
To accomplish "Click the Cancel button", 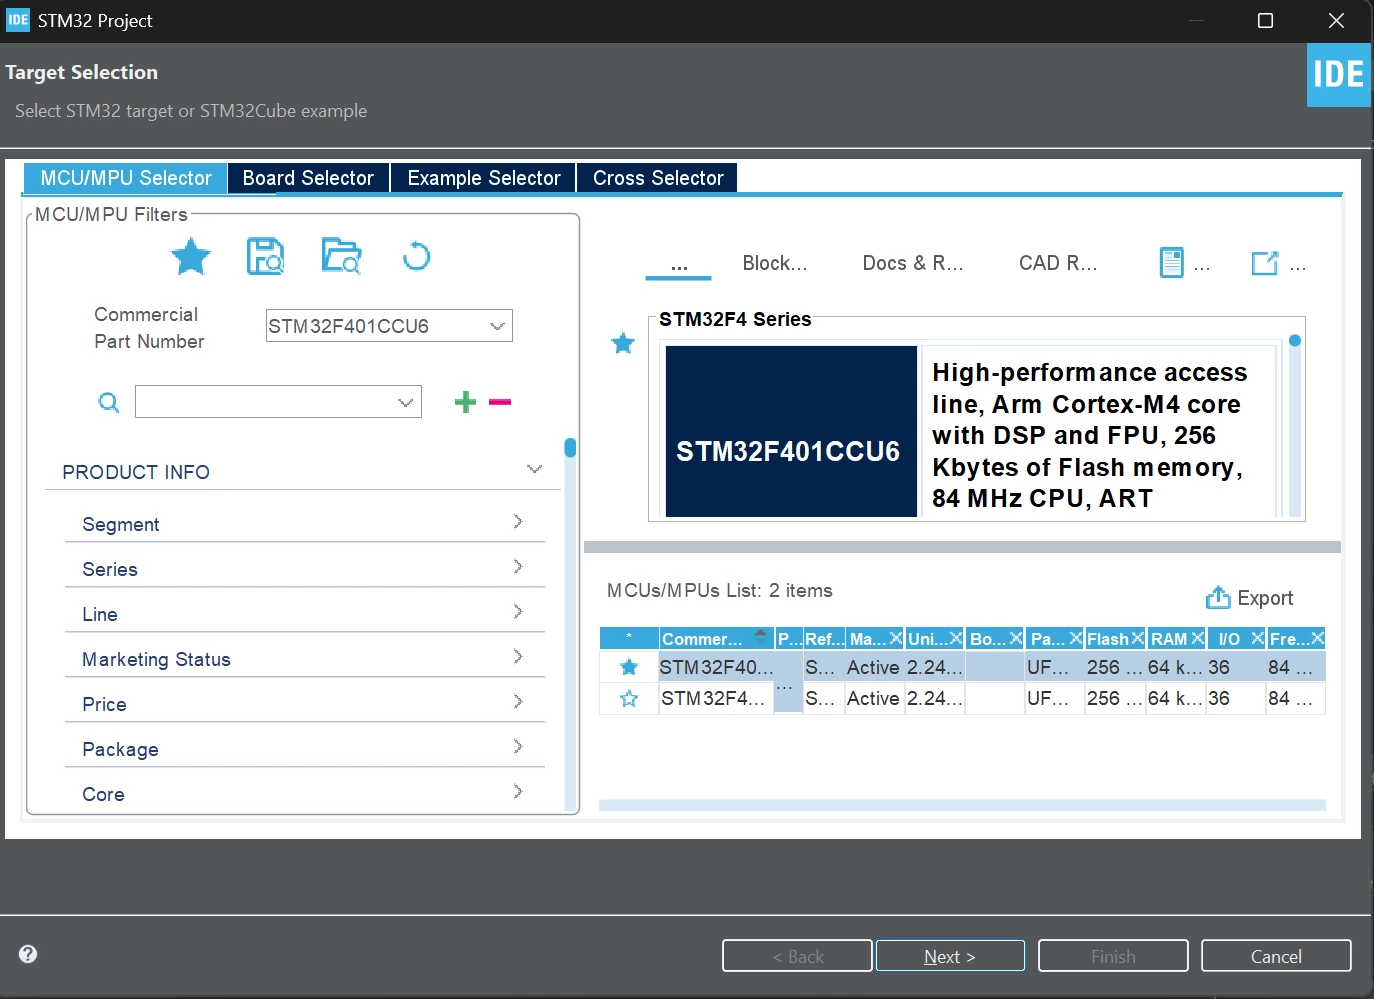I will point(1276,956).
